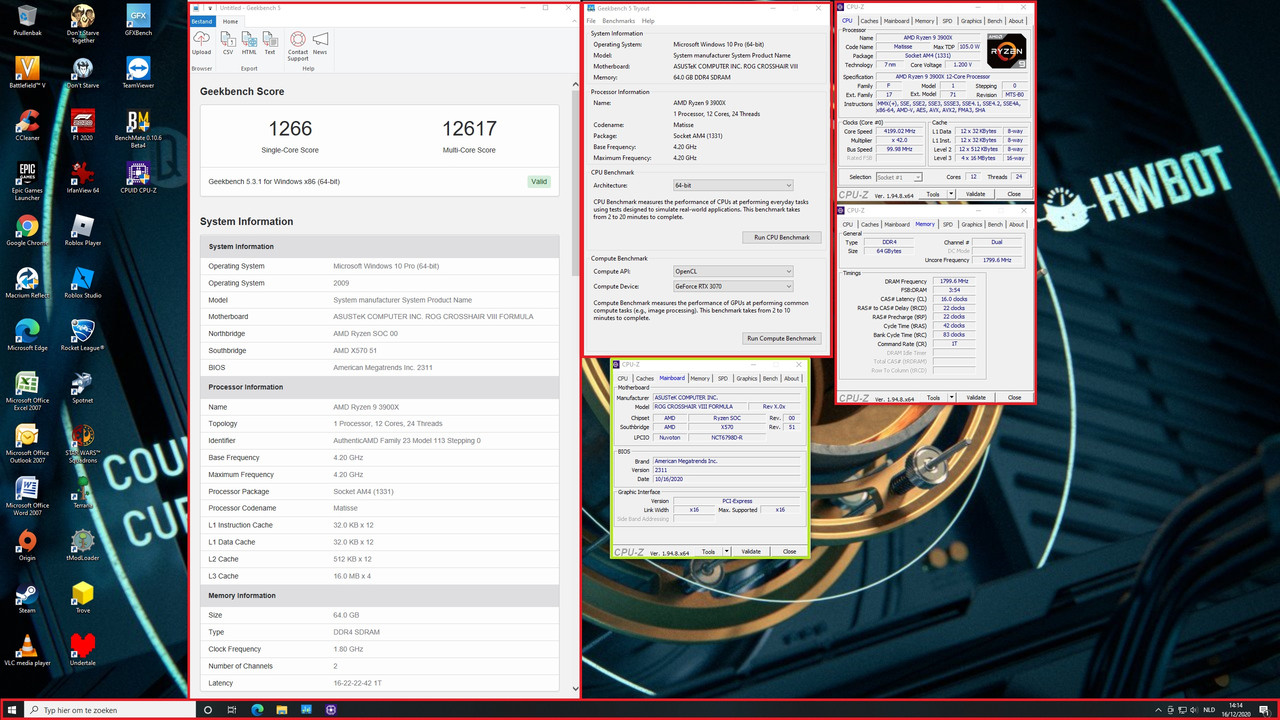Switch to Graphics tab in CPU-Z Mainboard window

pos(747,378)
